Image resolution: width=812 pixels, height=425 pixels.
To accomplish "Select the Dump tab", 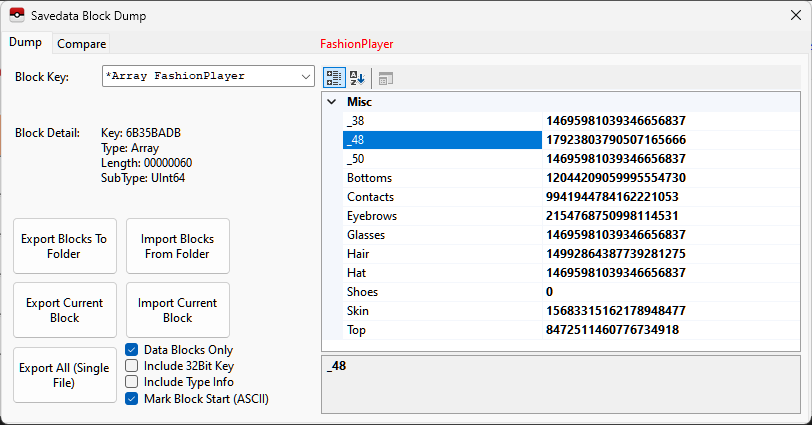I will (25, 42).
